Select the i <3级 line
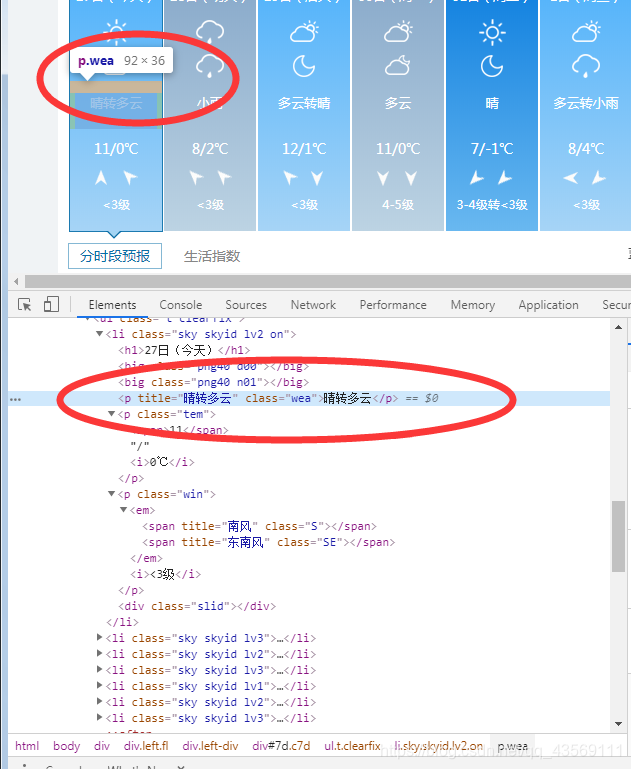Image resolution: width=631 pixels, height=769 pixels. point(166,574)
